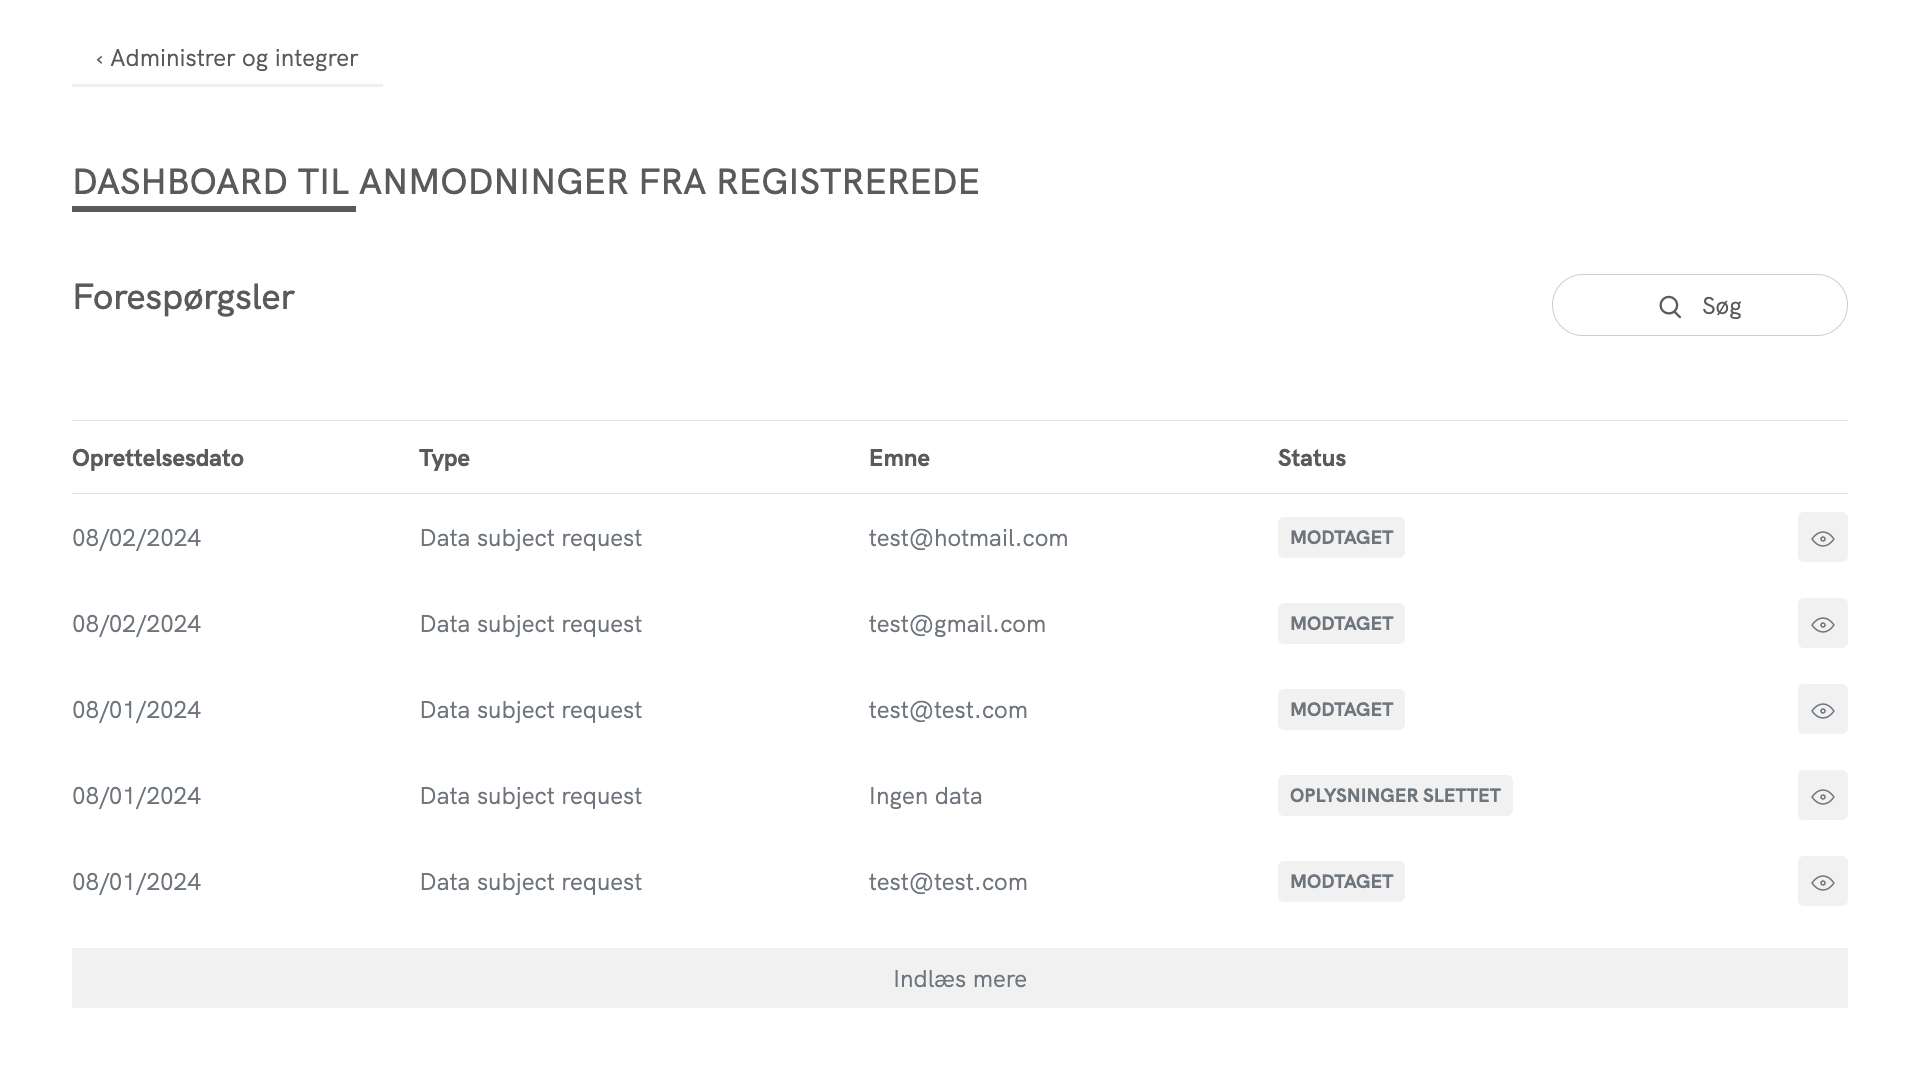Viewport: 1906px width, 1070px height.
Task: Click the magnifier icon in search box
Action: pyautogui.click(x=1669, y=307)
